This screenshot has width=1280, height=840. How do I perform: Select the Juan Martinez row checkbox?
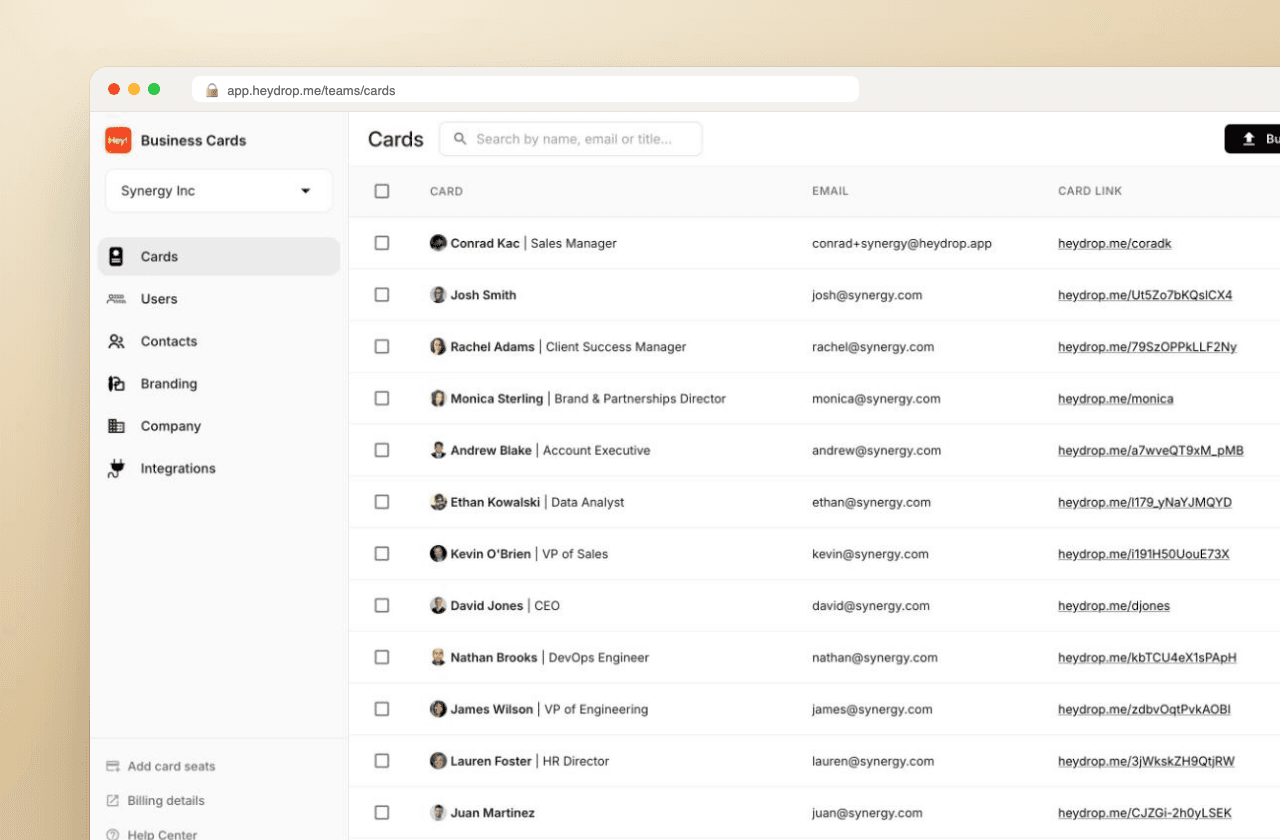(x=382, y=813)
